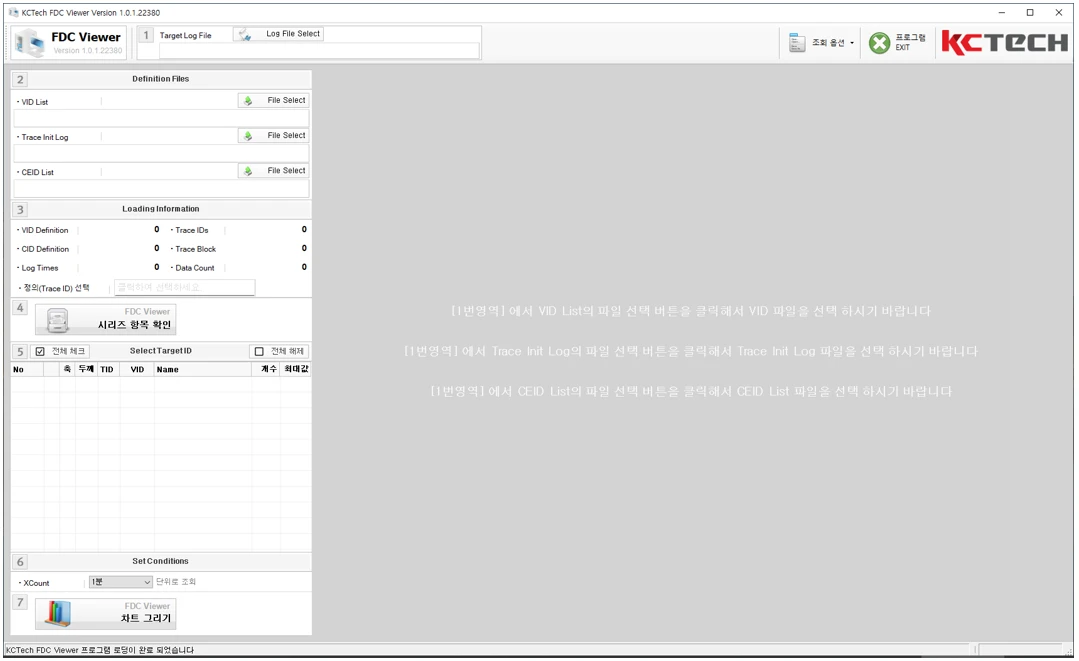Image resolution: width=1079 pixels, height=661 pixels.
Task: Click the Log Times label
Action: click(x=40, y=268)
